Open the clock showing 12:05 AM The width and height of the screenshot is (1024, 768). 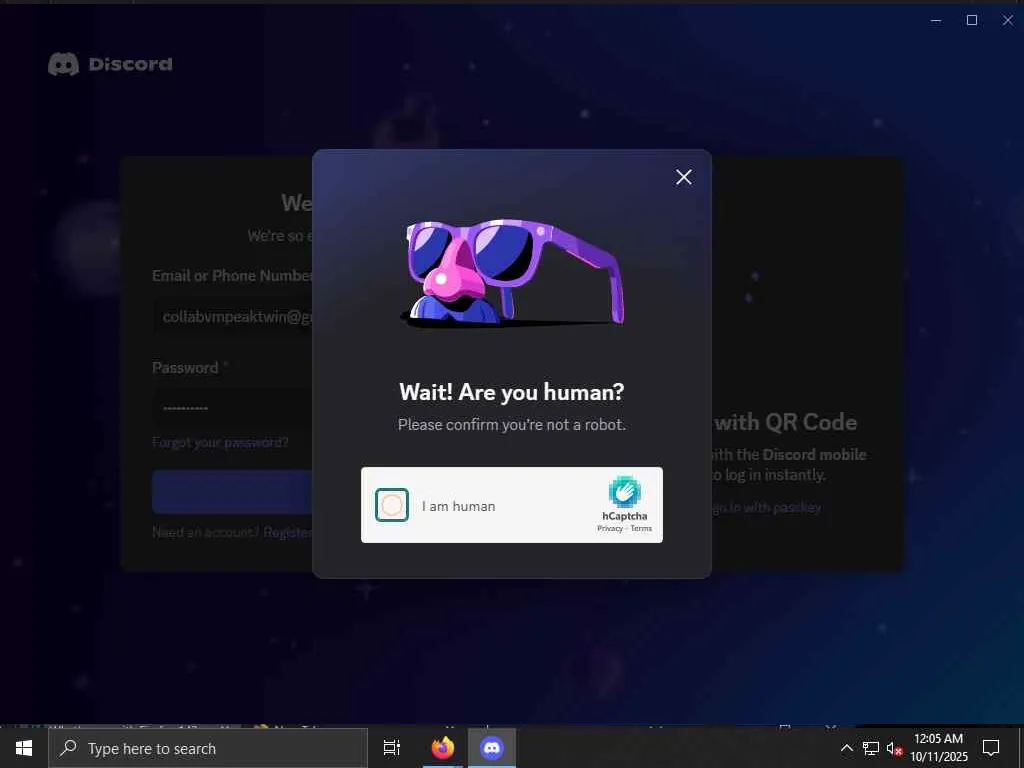point(939,748)
